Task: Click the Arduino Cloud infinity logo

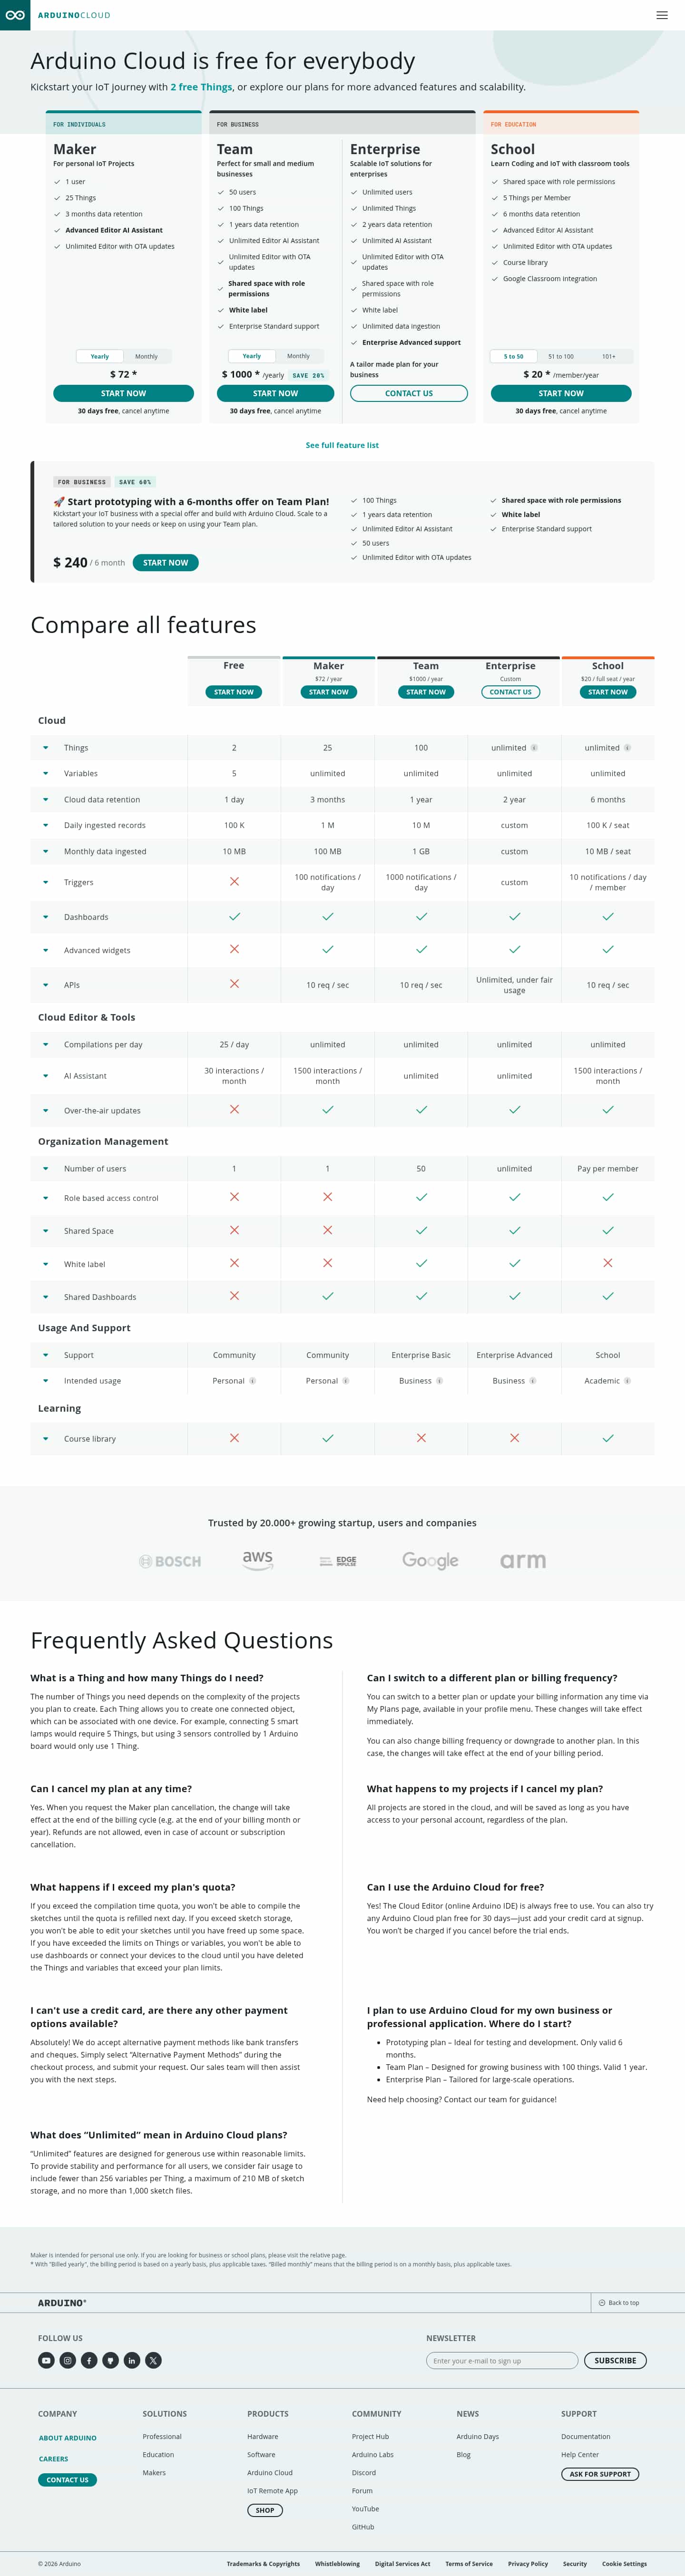Action: coord(15,15)
